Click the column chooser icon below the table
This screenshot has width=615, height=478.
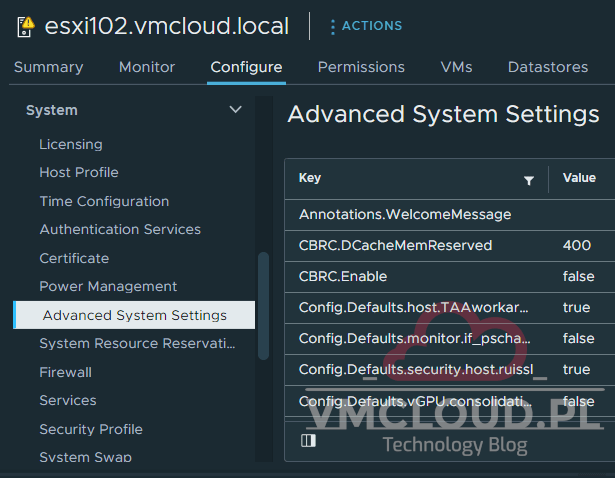coord(308,440)
